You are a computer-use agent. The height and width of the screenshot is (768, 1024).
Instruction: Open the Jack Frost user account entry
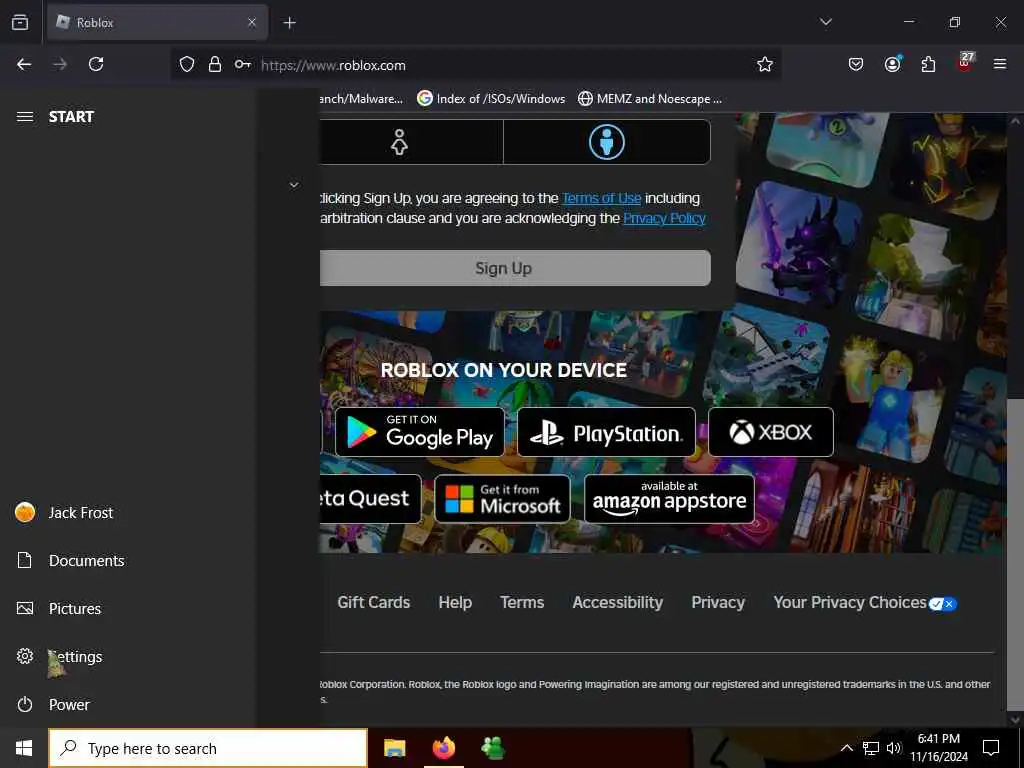click(127, 513)
